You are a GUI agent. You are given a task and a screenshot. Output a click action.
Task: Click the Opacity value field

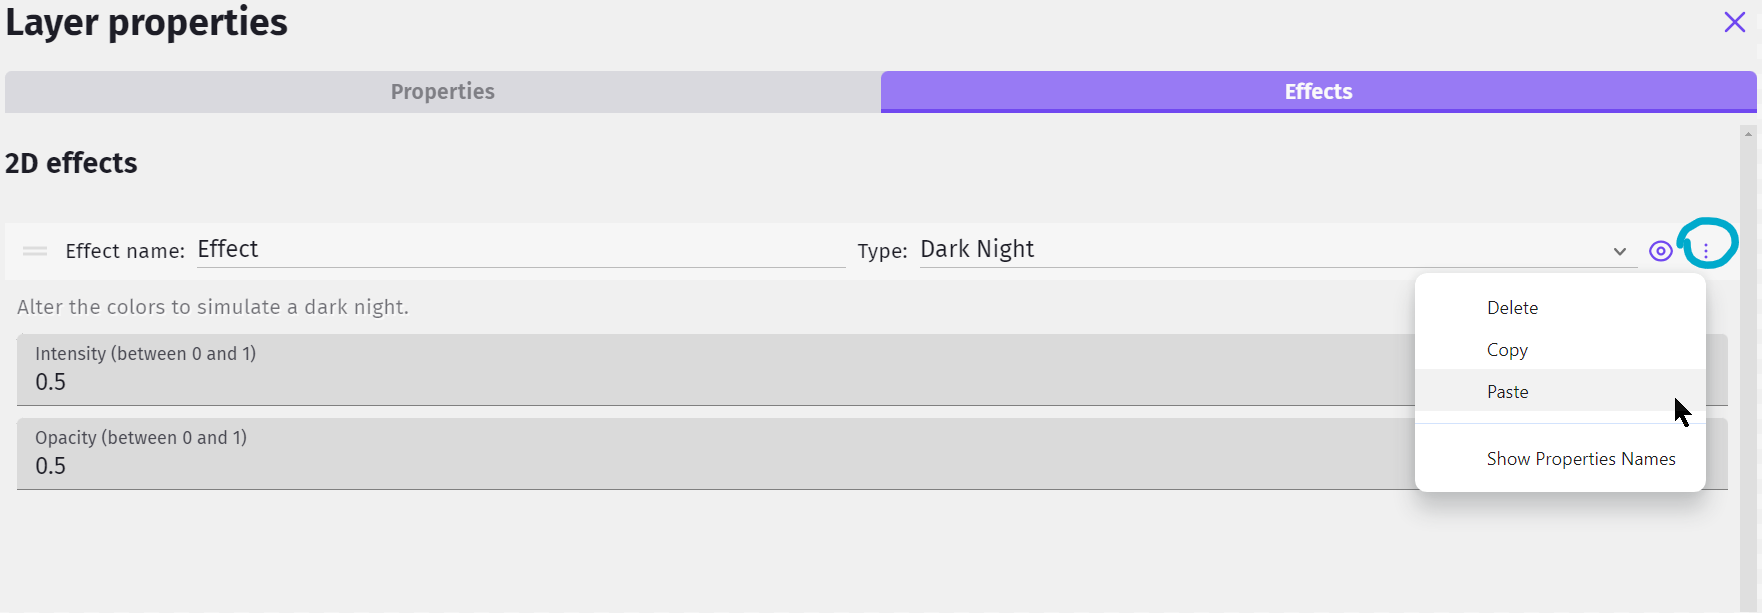(700, 466)
